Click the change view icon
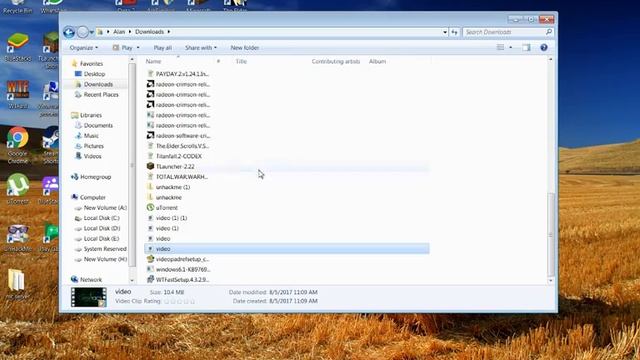The image size is (640, 360). (500, 47)
